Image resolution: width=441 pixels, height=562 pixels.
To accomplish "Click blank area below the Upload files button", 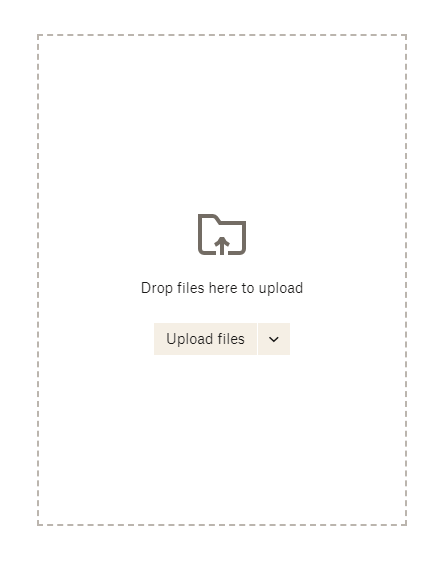I will pos(222,437).
